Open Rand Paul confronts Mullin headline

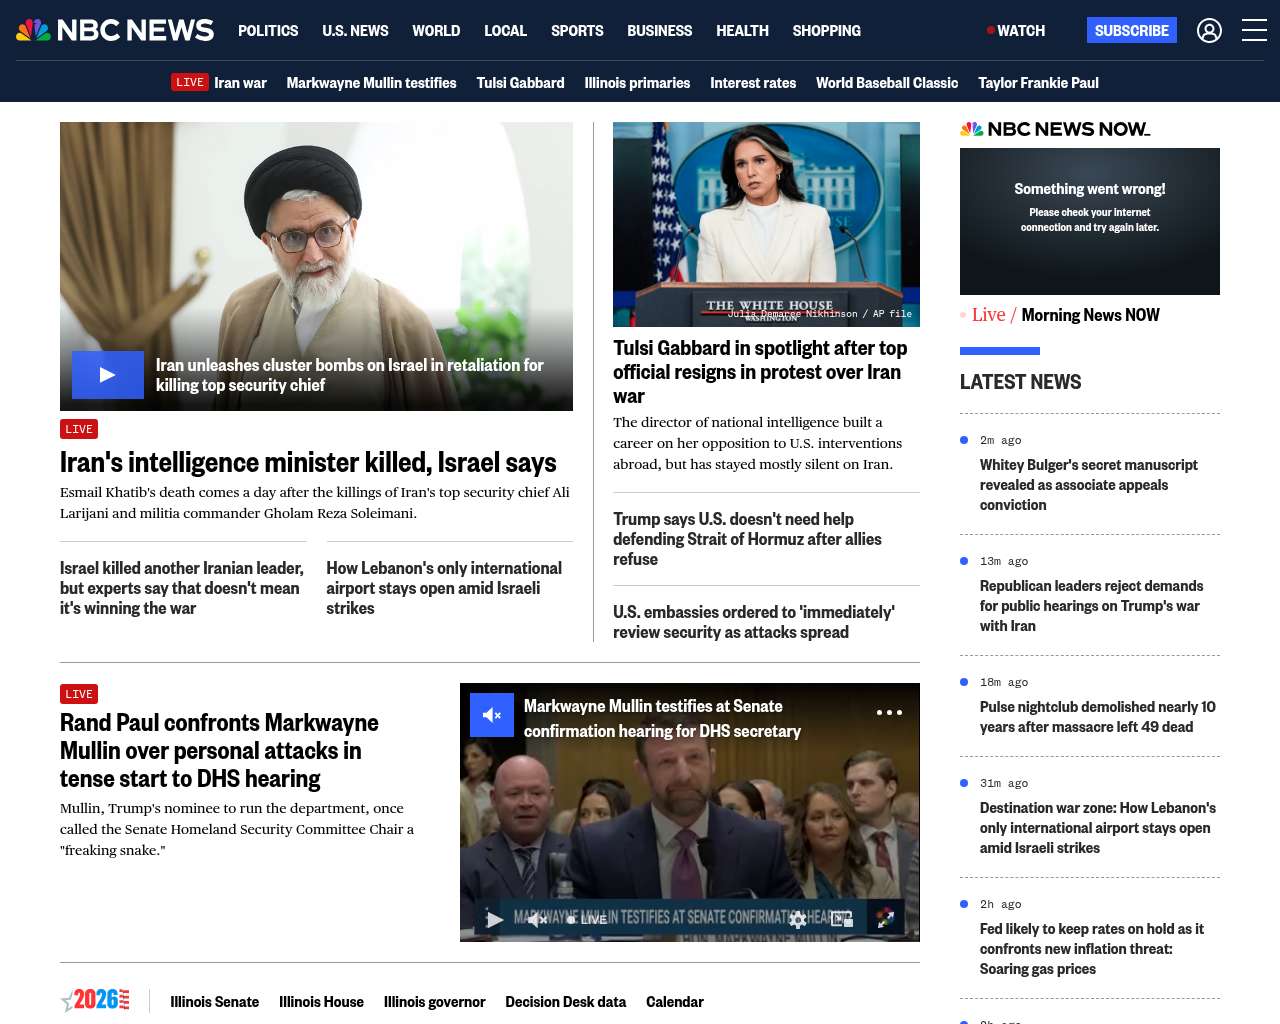(x=219, y=750)
